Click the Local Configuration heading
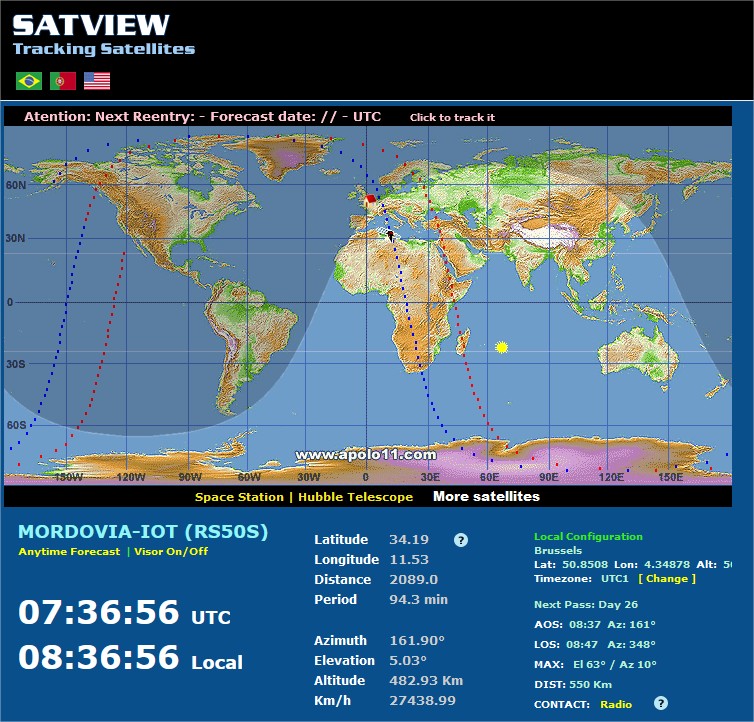 click(x=588, y=536)
